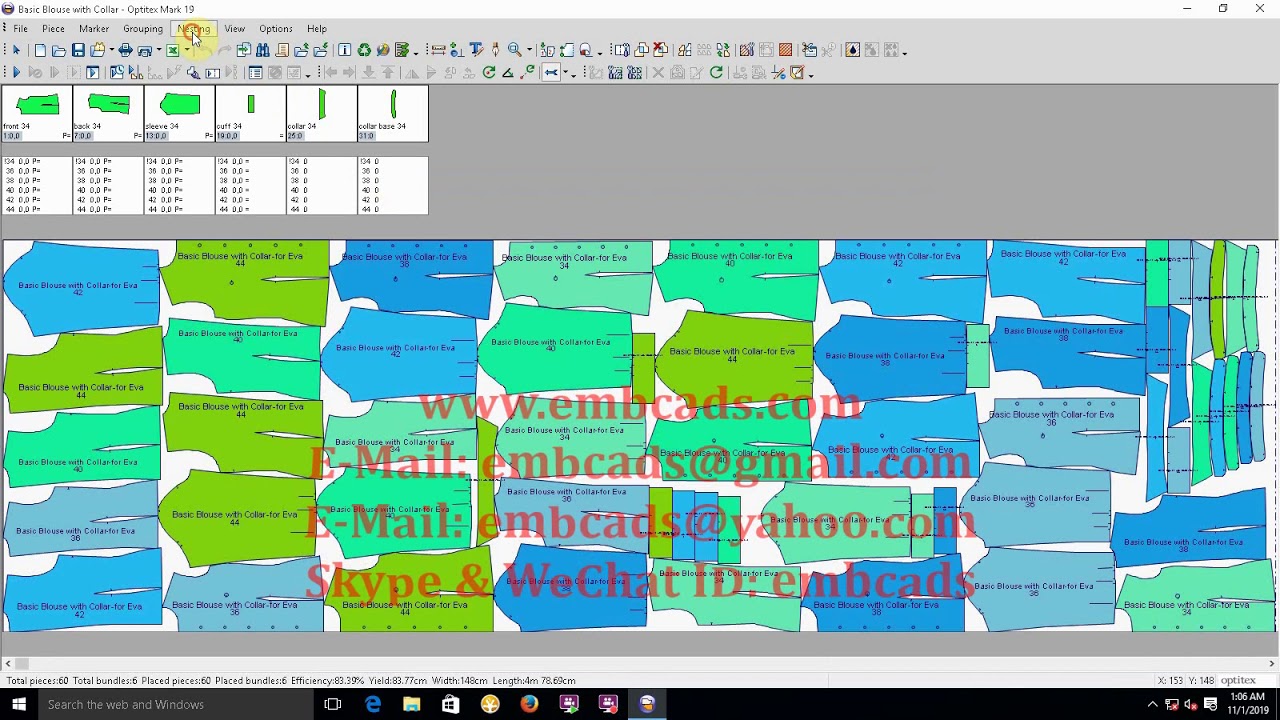Open the Nesting menu
Image resolution: width=1280 pixels, height=720 pixels.
tap(194, 29)
